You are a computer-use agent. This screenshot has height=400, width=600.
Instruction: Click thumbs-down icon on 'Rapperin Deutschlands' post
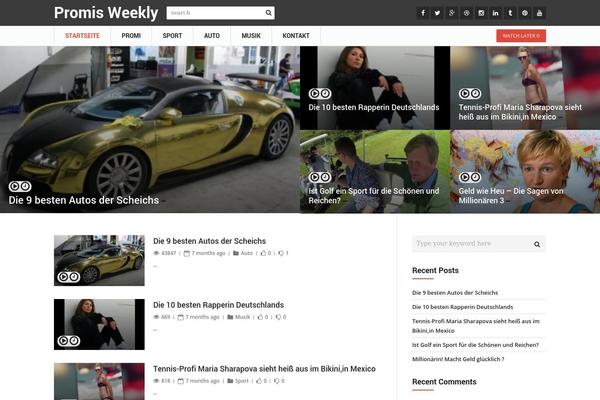pos(278,317)
